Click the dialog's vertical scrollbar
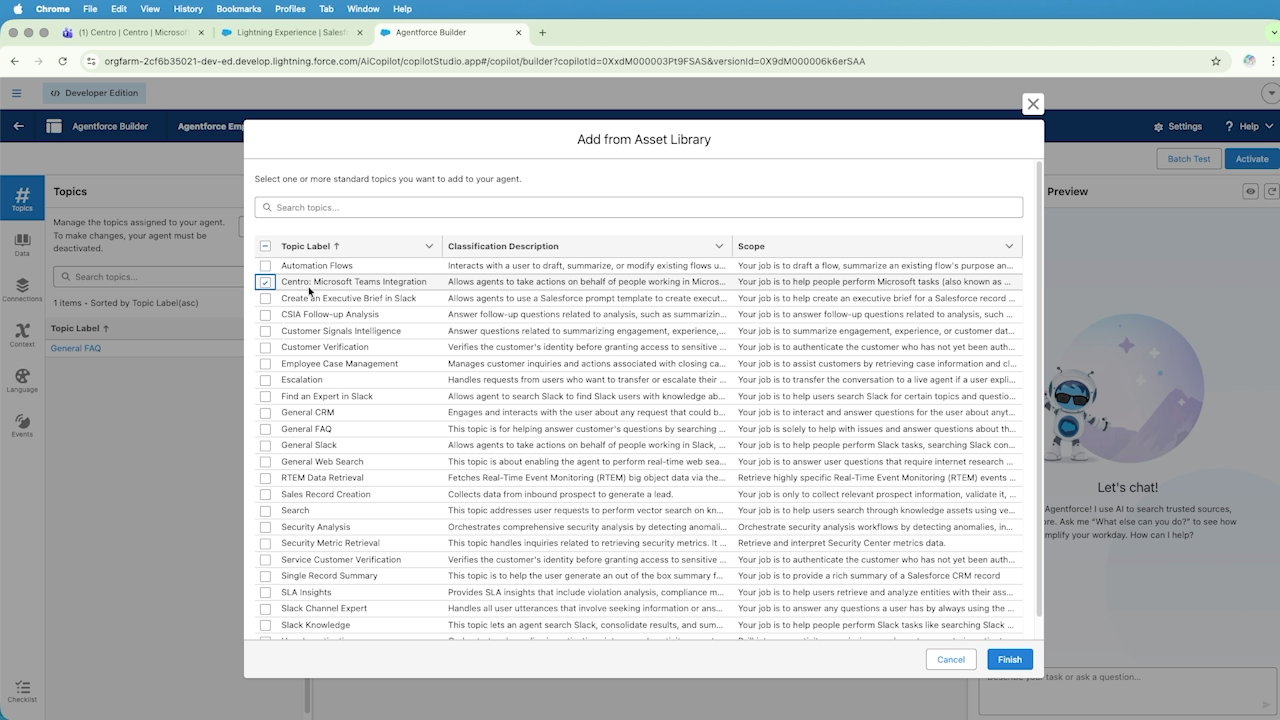 [1039, 390]
